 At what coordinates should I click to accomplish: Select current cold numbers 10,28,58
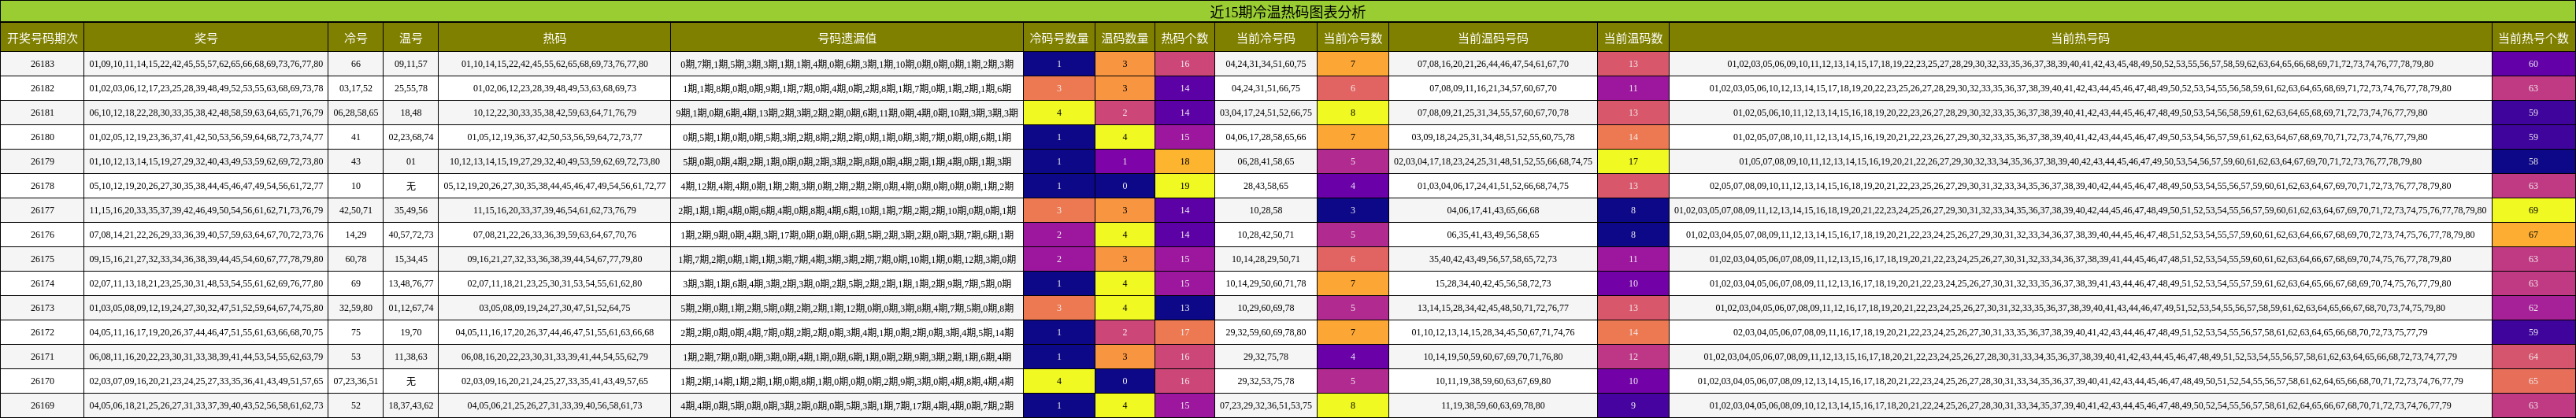coord(1266,211)
